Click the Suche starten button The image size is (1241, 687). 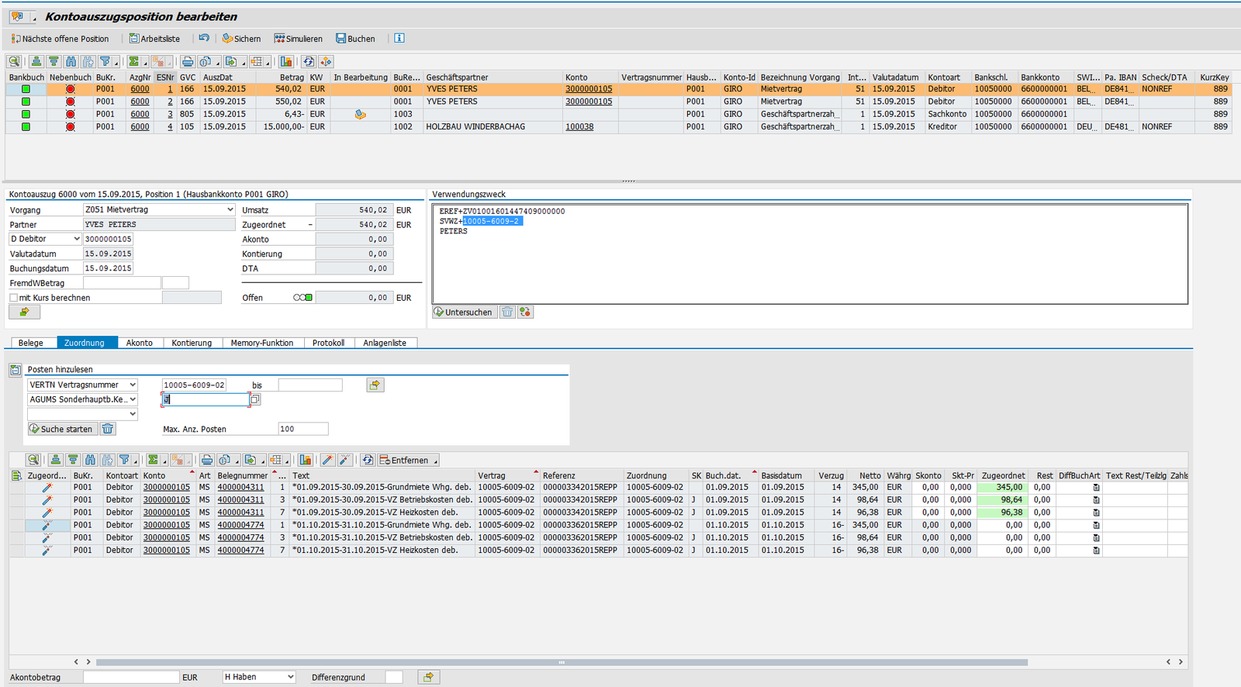pyautogui.click(x=62, y=429)
